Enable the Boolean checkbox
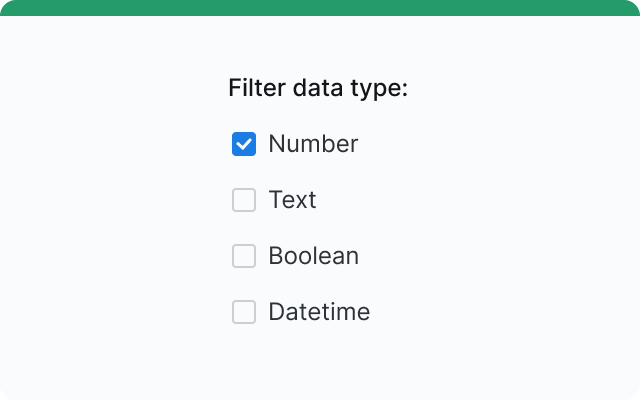This screenshot has height=400, width=640. [x=244, y=256]
